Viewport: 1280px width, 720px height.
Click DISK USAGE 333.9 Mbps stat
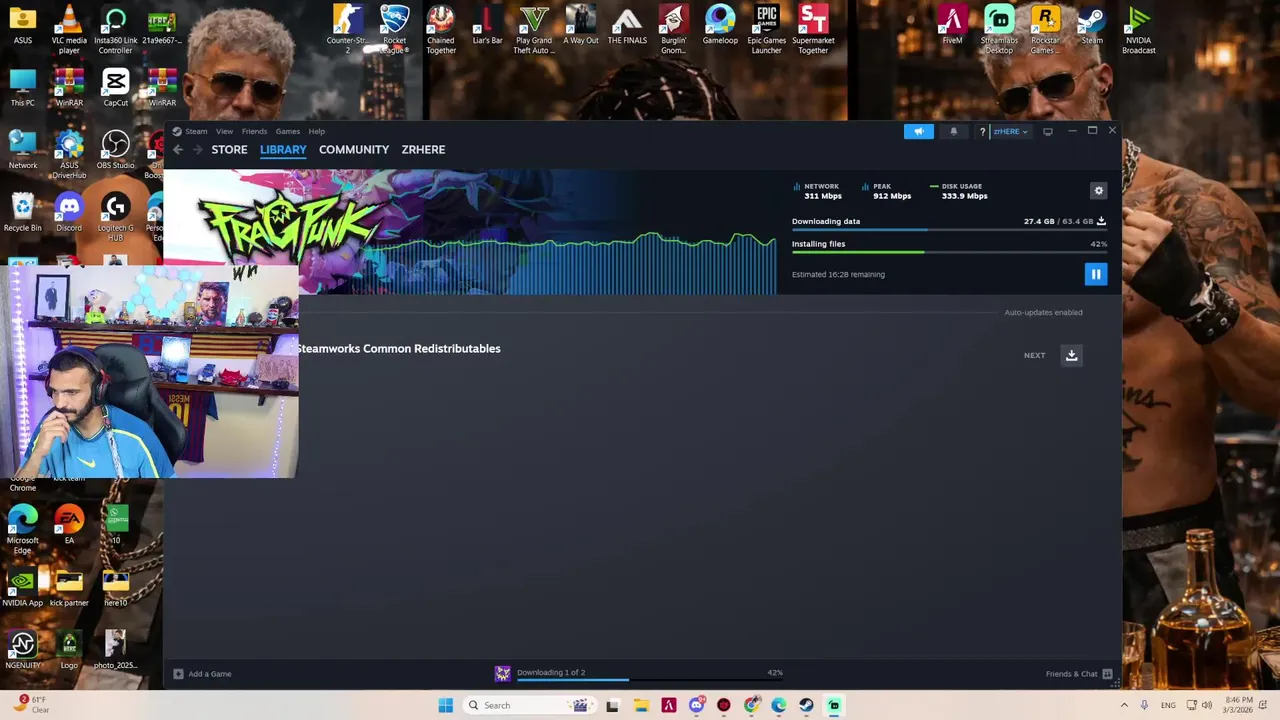tap(959, 191)
